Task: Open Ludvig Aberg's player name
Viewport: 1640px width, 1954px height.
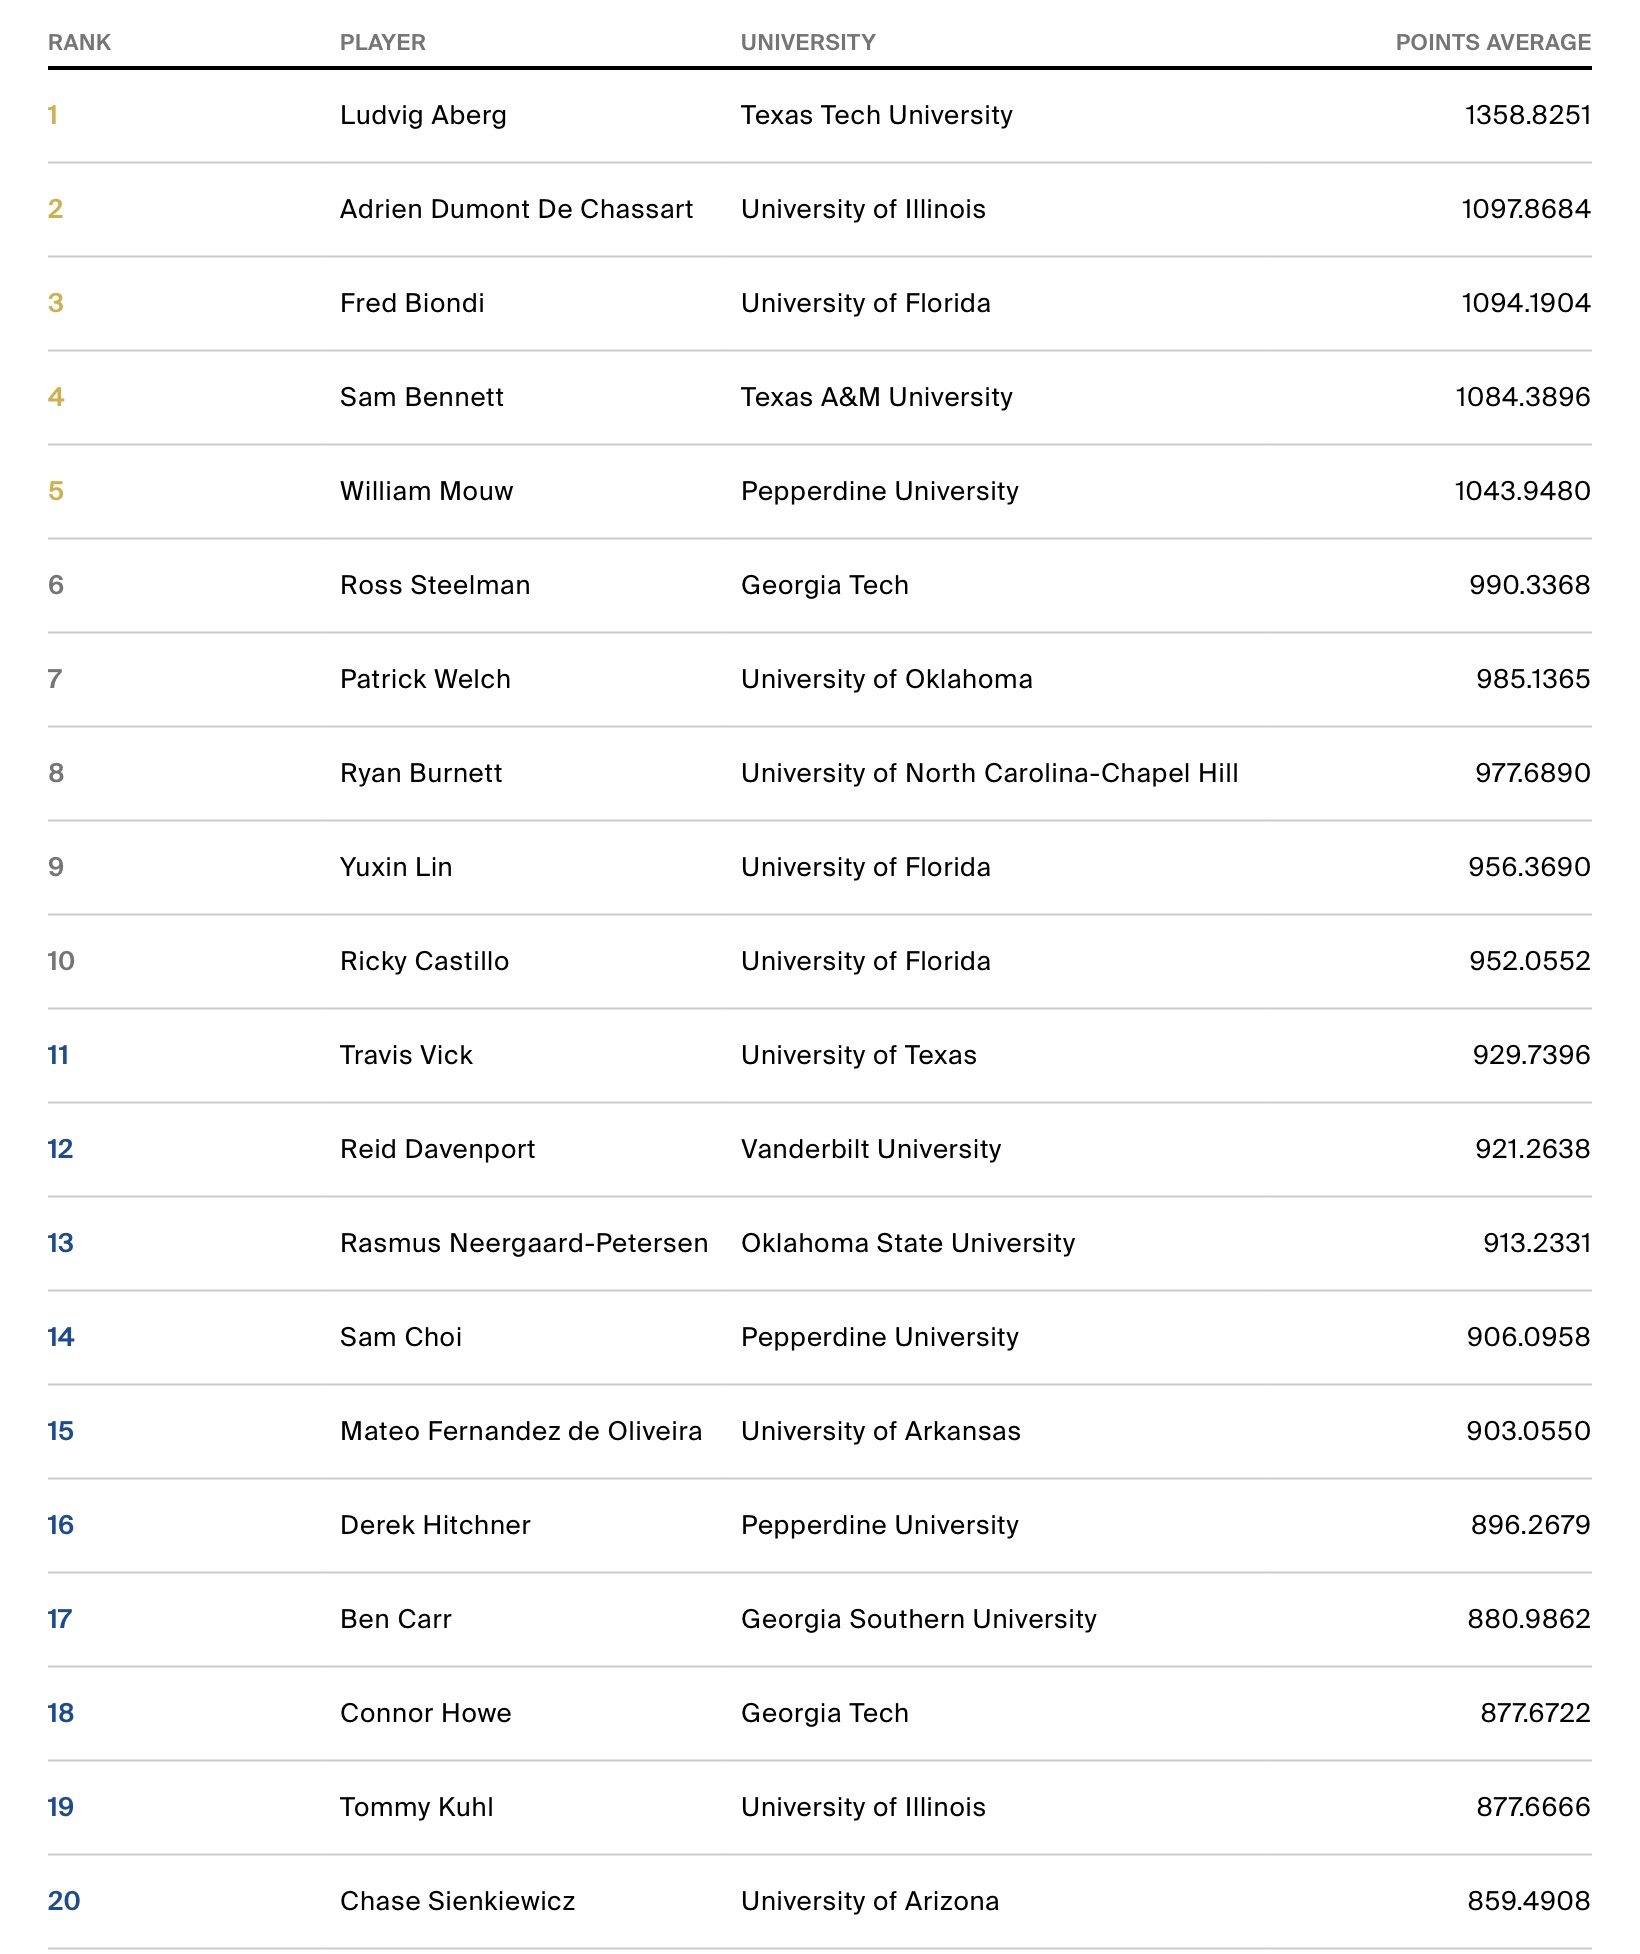Action: (423, 115)
